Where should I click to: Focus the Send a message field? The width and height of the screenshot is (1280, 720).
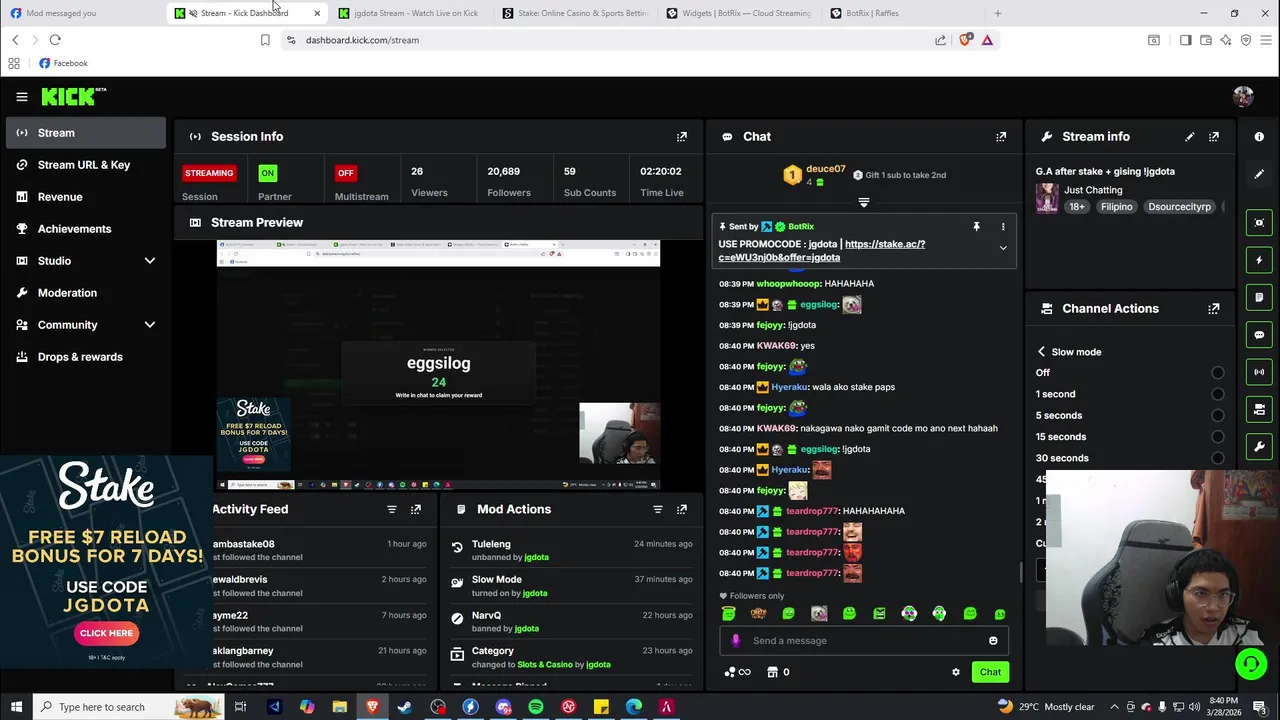[862, 641]
